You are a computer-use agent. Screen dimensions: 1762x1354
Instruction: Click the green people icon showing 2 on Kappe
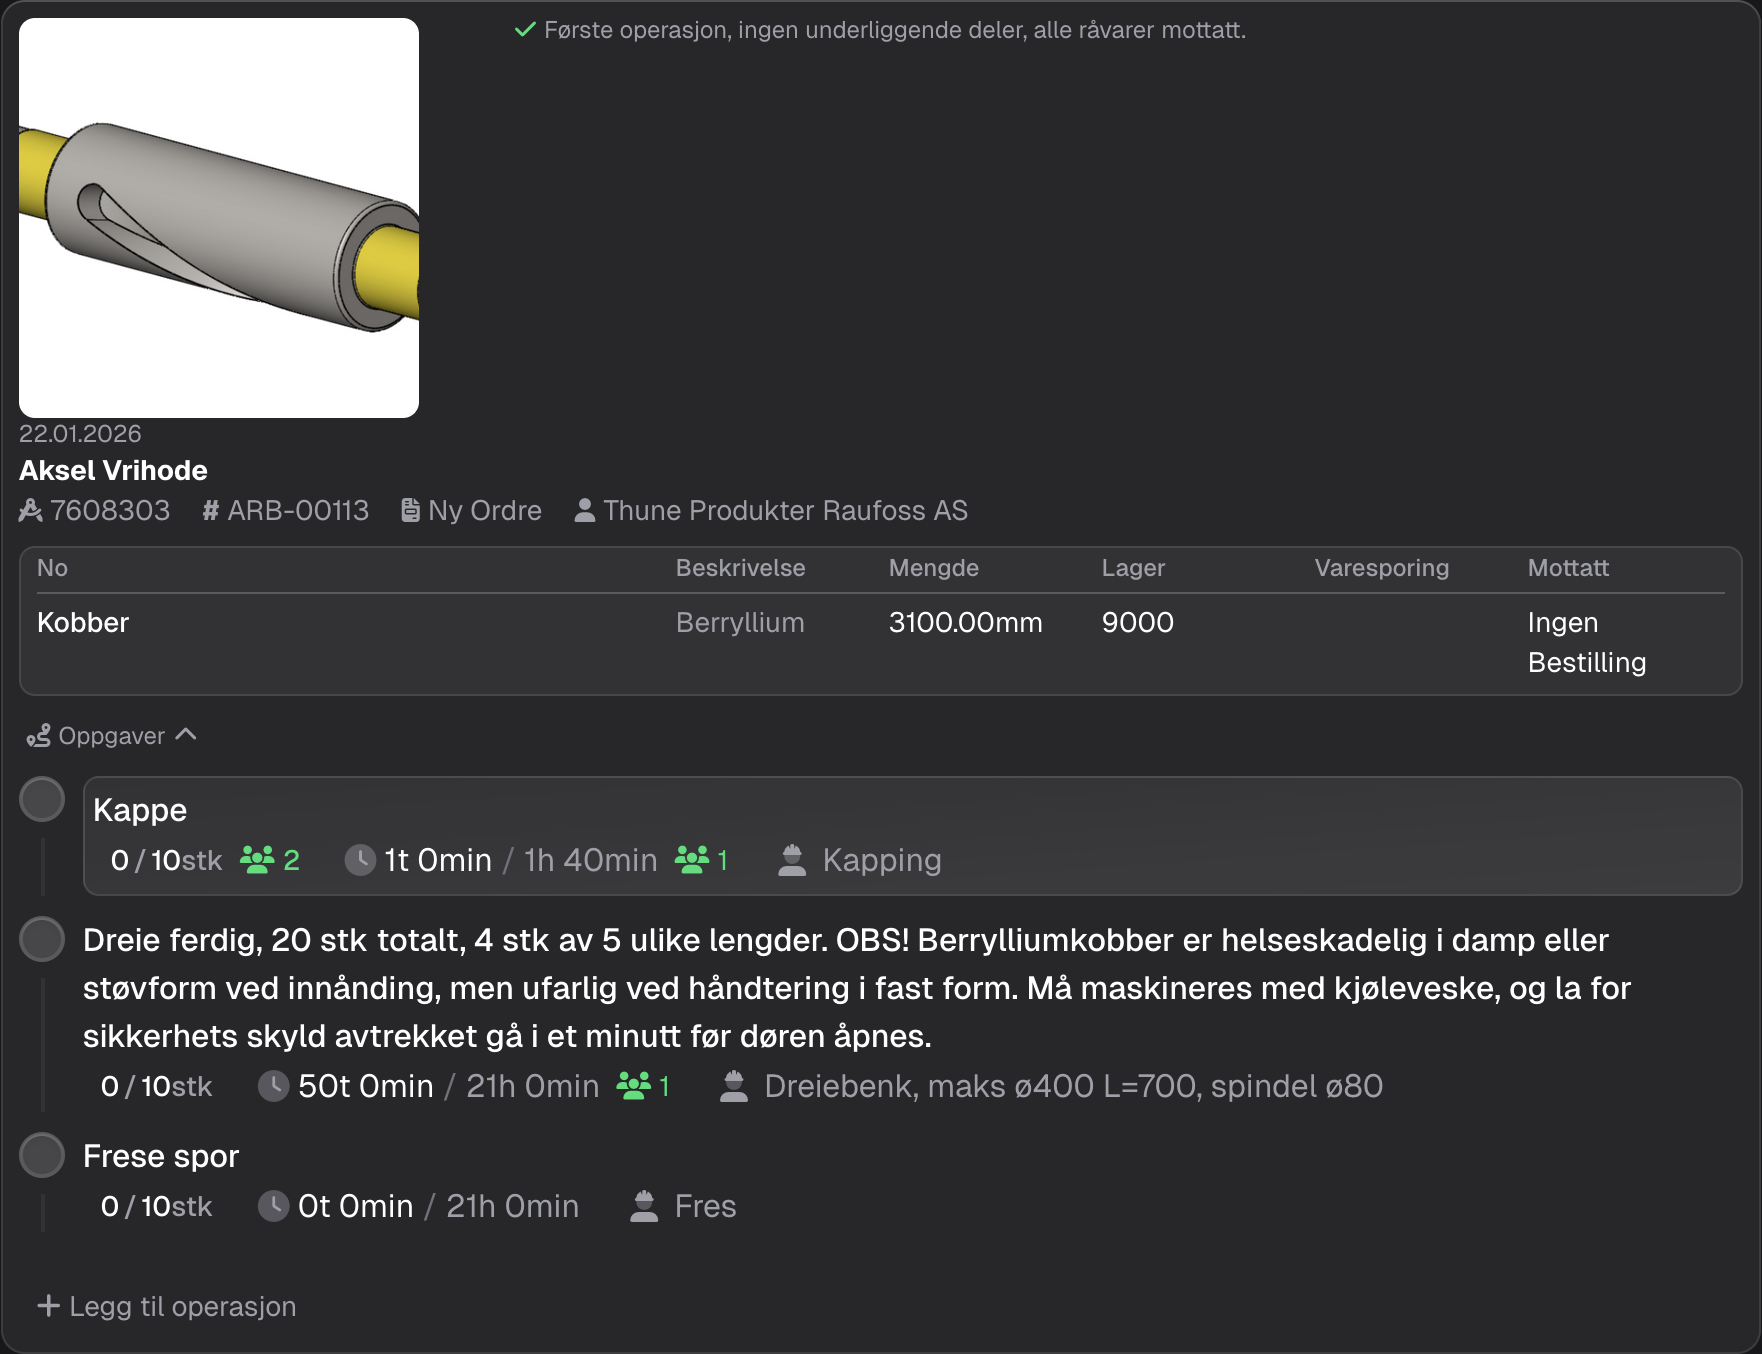pos(257,860)
